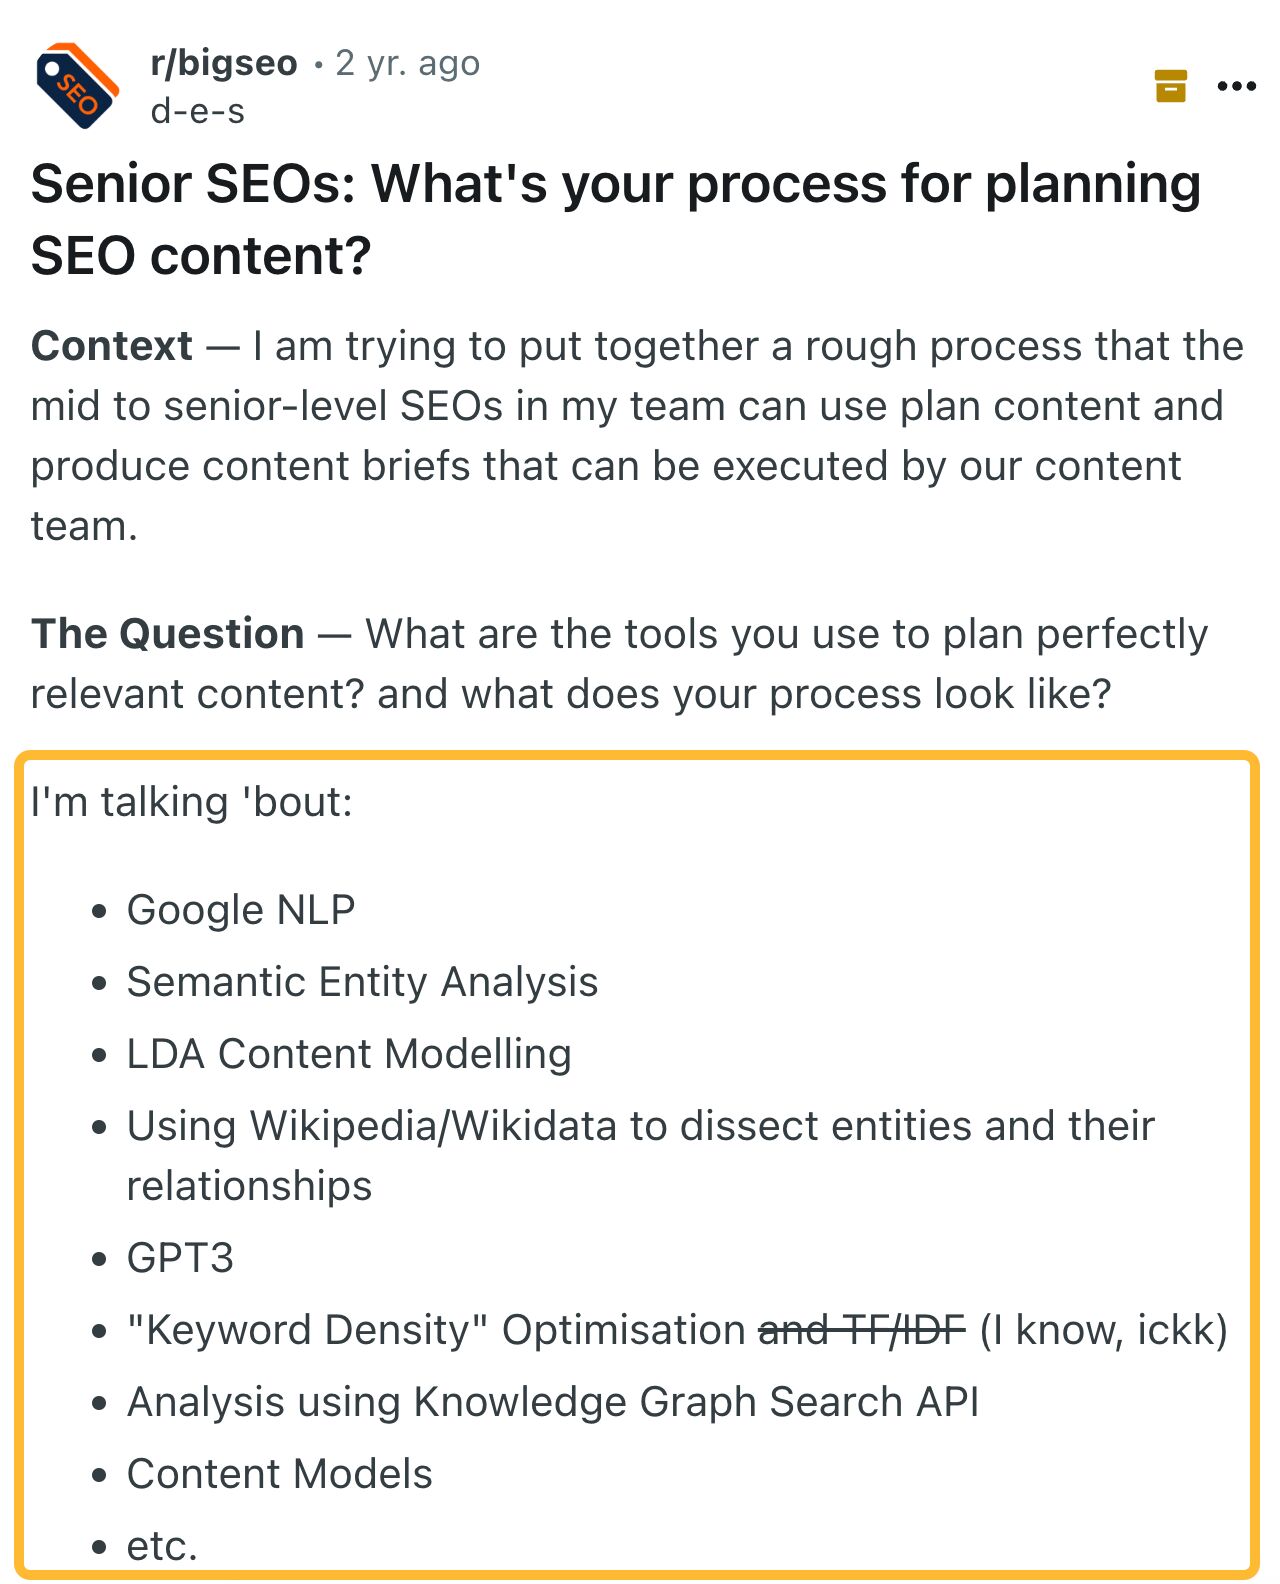Image resolution: width=1280 pixels, height=1584 pixels.
Task: Click the 'Content Models' list item
Action: (280, 1474)
